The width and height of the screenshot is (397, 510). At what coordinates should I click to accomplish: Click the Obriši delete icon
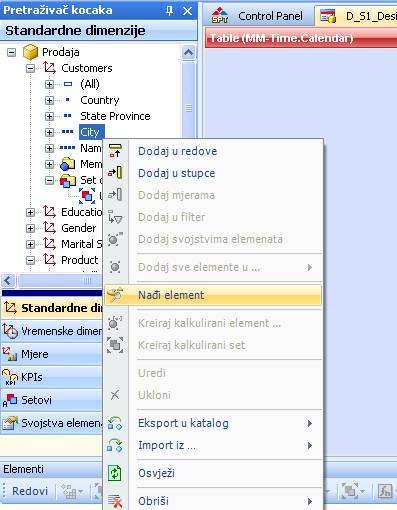coord(115,501)
